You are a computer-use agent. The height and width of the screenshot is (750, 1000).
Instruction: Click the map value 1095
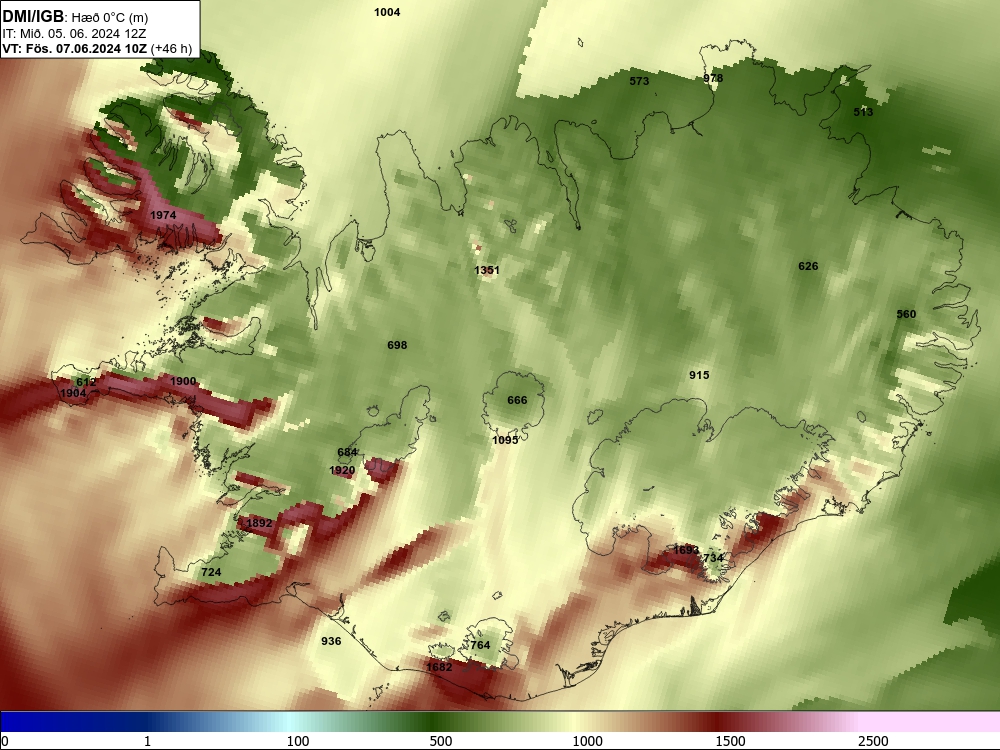(x=505, y=439)
